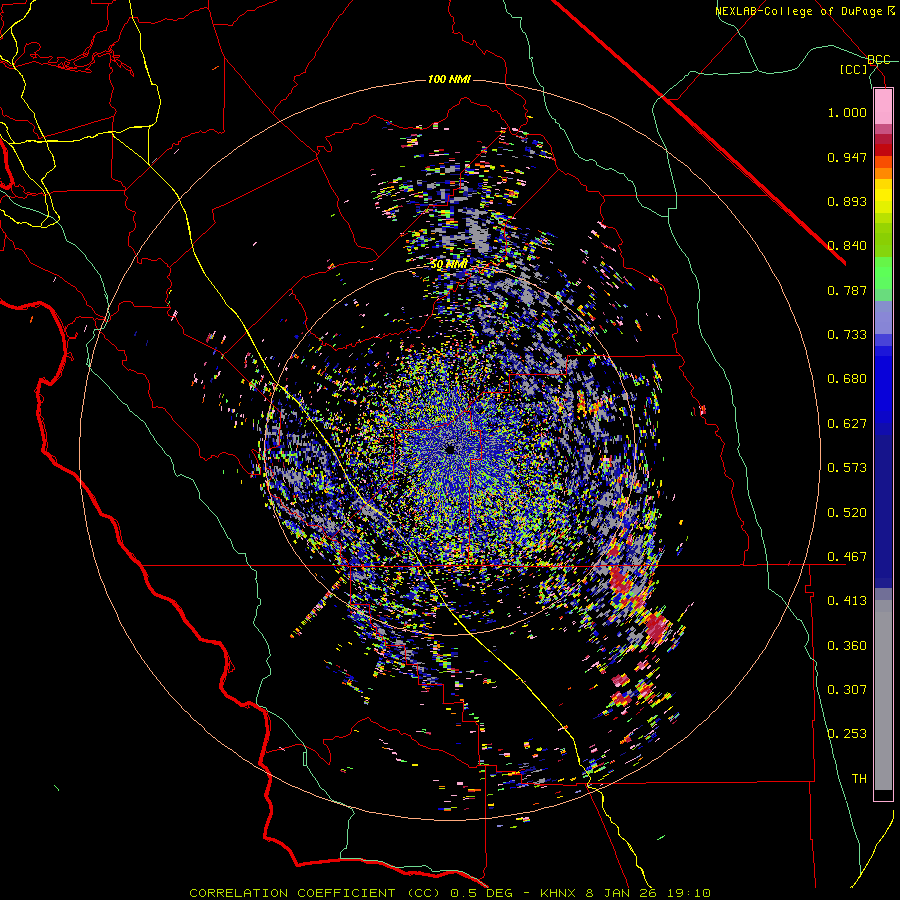Select the 0.680 scale value
The image size is (900, 900).
(847, 379)
